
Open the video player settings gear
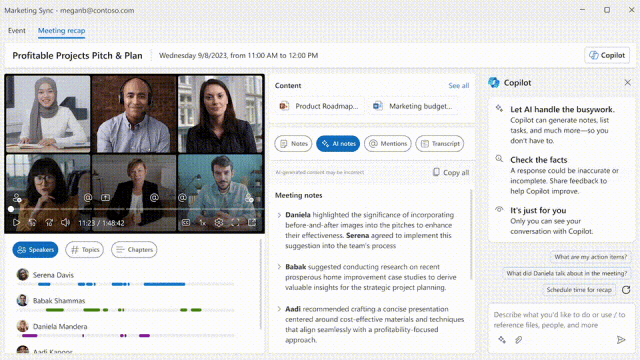tap(219, 223)
